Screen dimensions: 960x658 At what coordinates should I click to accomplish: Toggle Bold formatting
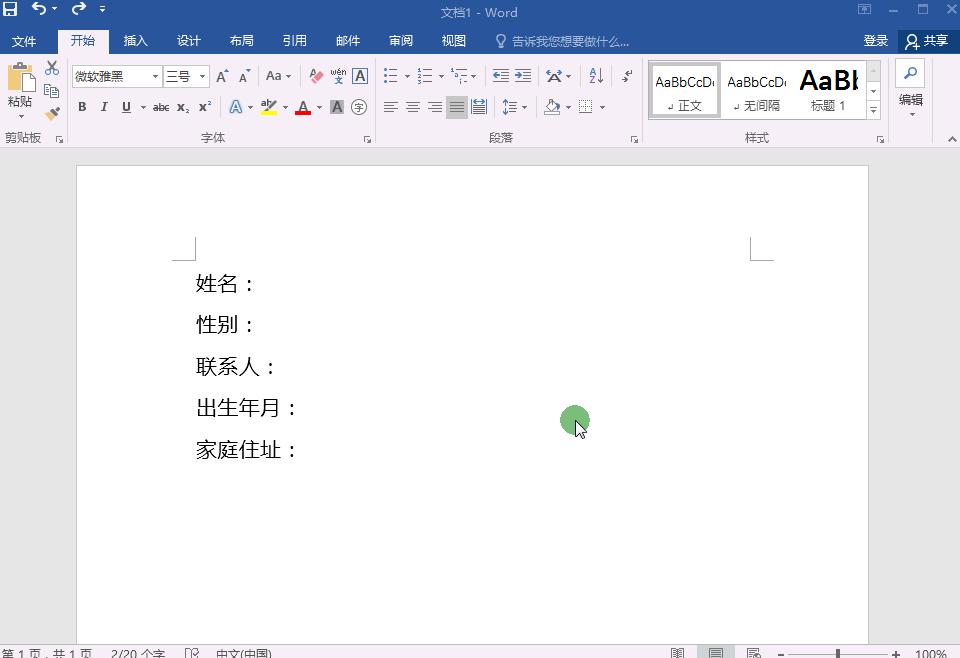(x=82, y=107)
